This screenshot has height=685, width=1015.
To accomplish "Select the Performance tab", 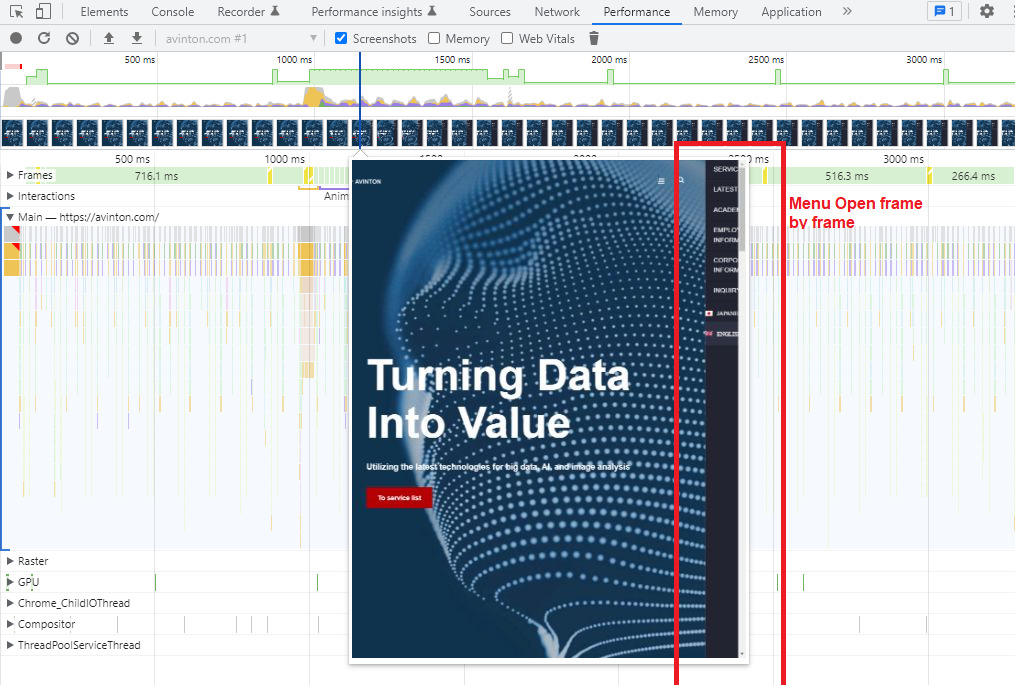I will pos(636,12).
